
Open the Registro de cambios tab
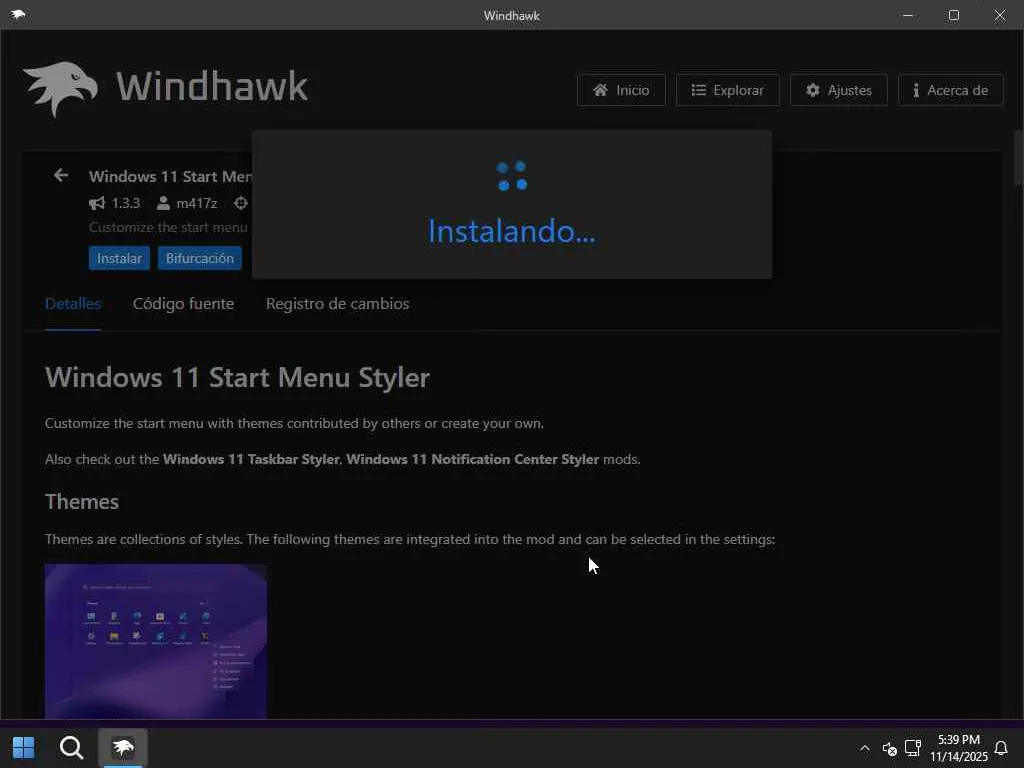338,304
